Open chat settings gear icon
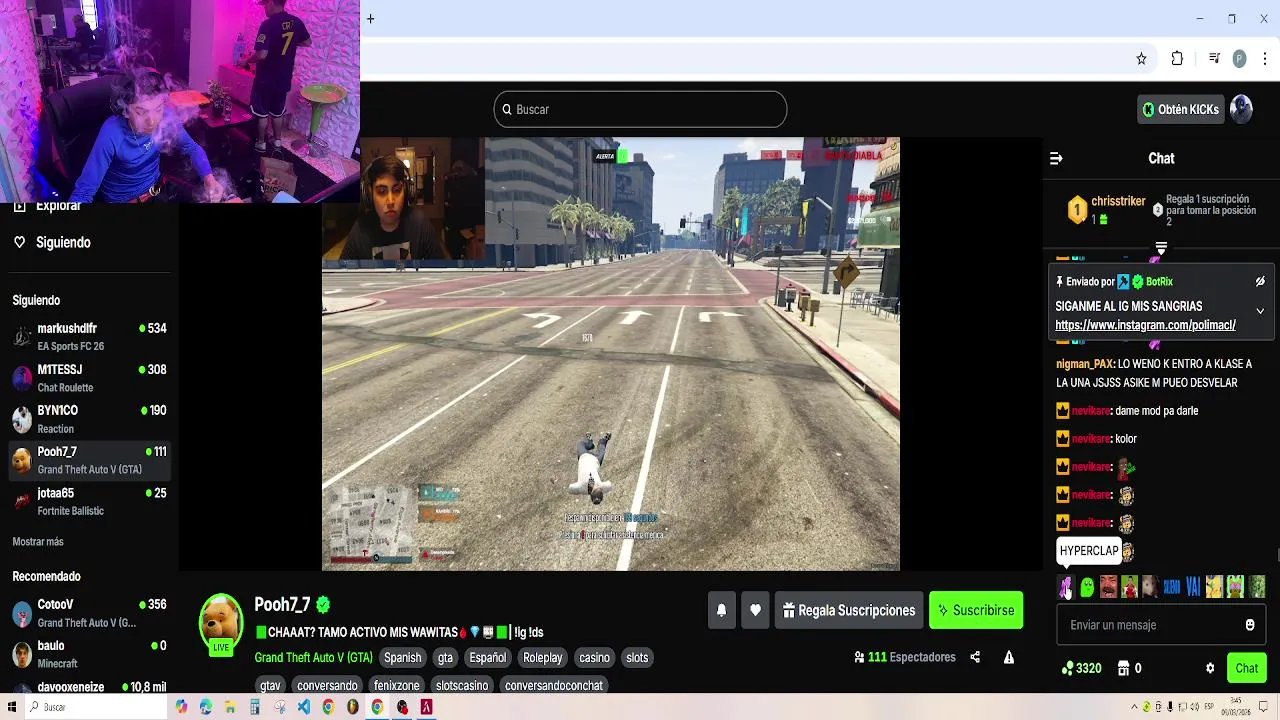Screen dimensions: 1280x720 pos(1210,668)
